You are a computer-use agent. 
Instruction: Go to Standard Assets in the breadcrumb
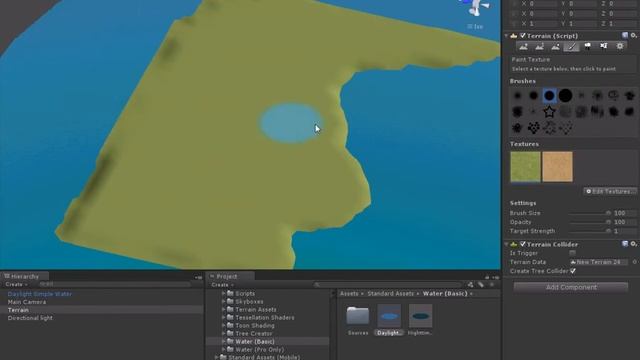pyautogui.click(x=390, y=293)
